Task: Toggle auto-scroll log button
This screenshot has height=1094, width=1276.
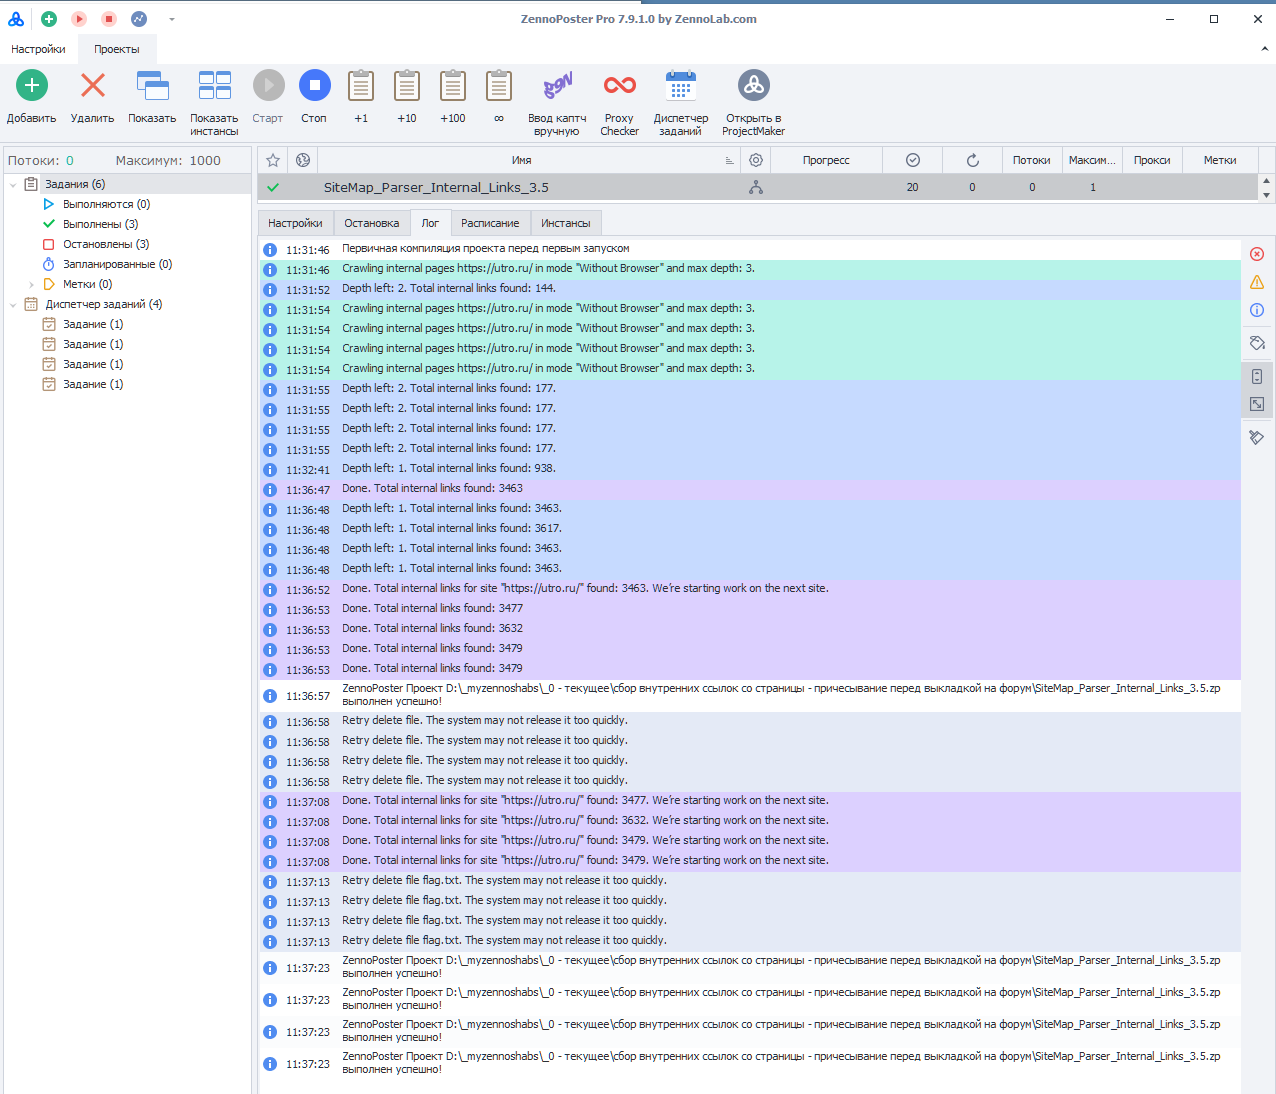Action: pos(1257,377)
